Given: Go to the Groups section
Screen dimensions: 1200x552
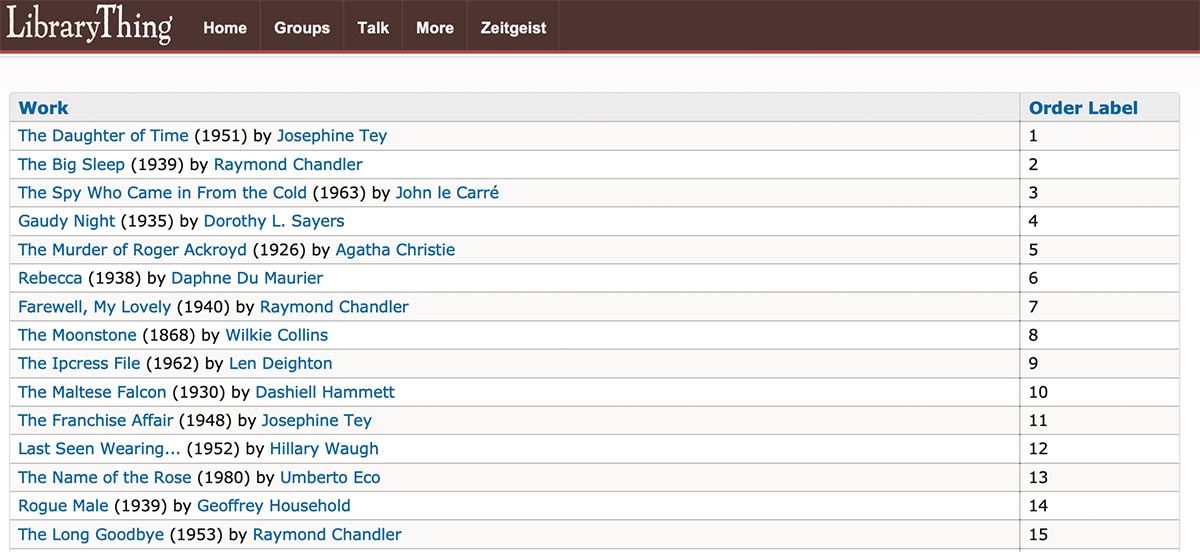Looking at the screenshot, I should (302, 28).
